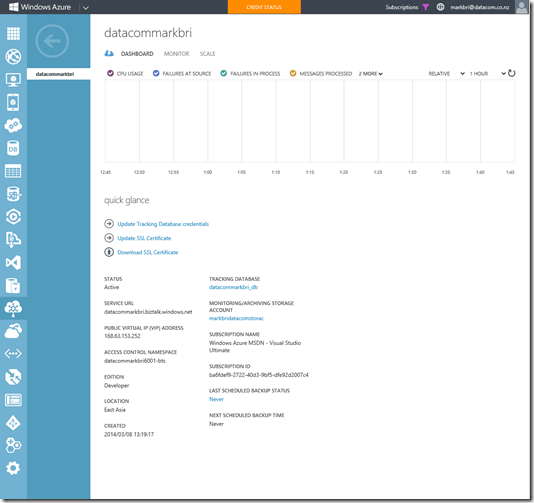Open the Active Directory diamond icon
The image size is (534, 503).
pyautogui.click(x=13, y=423)
